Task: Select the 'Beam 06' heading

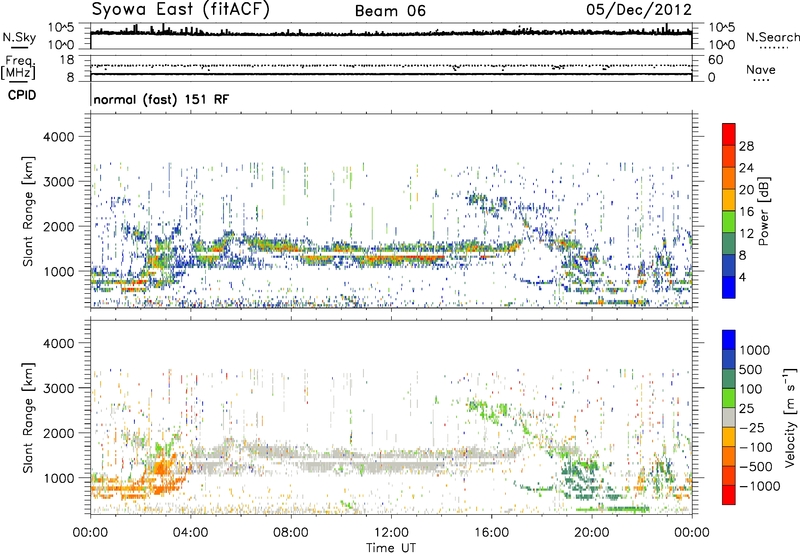Action: click(x=390, y=11)
